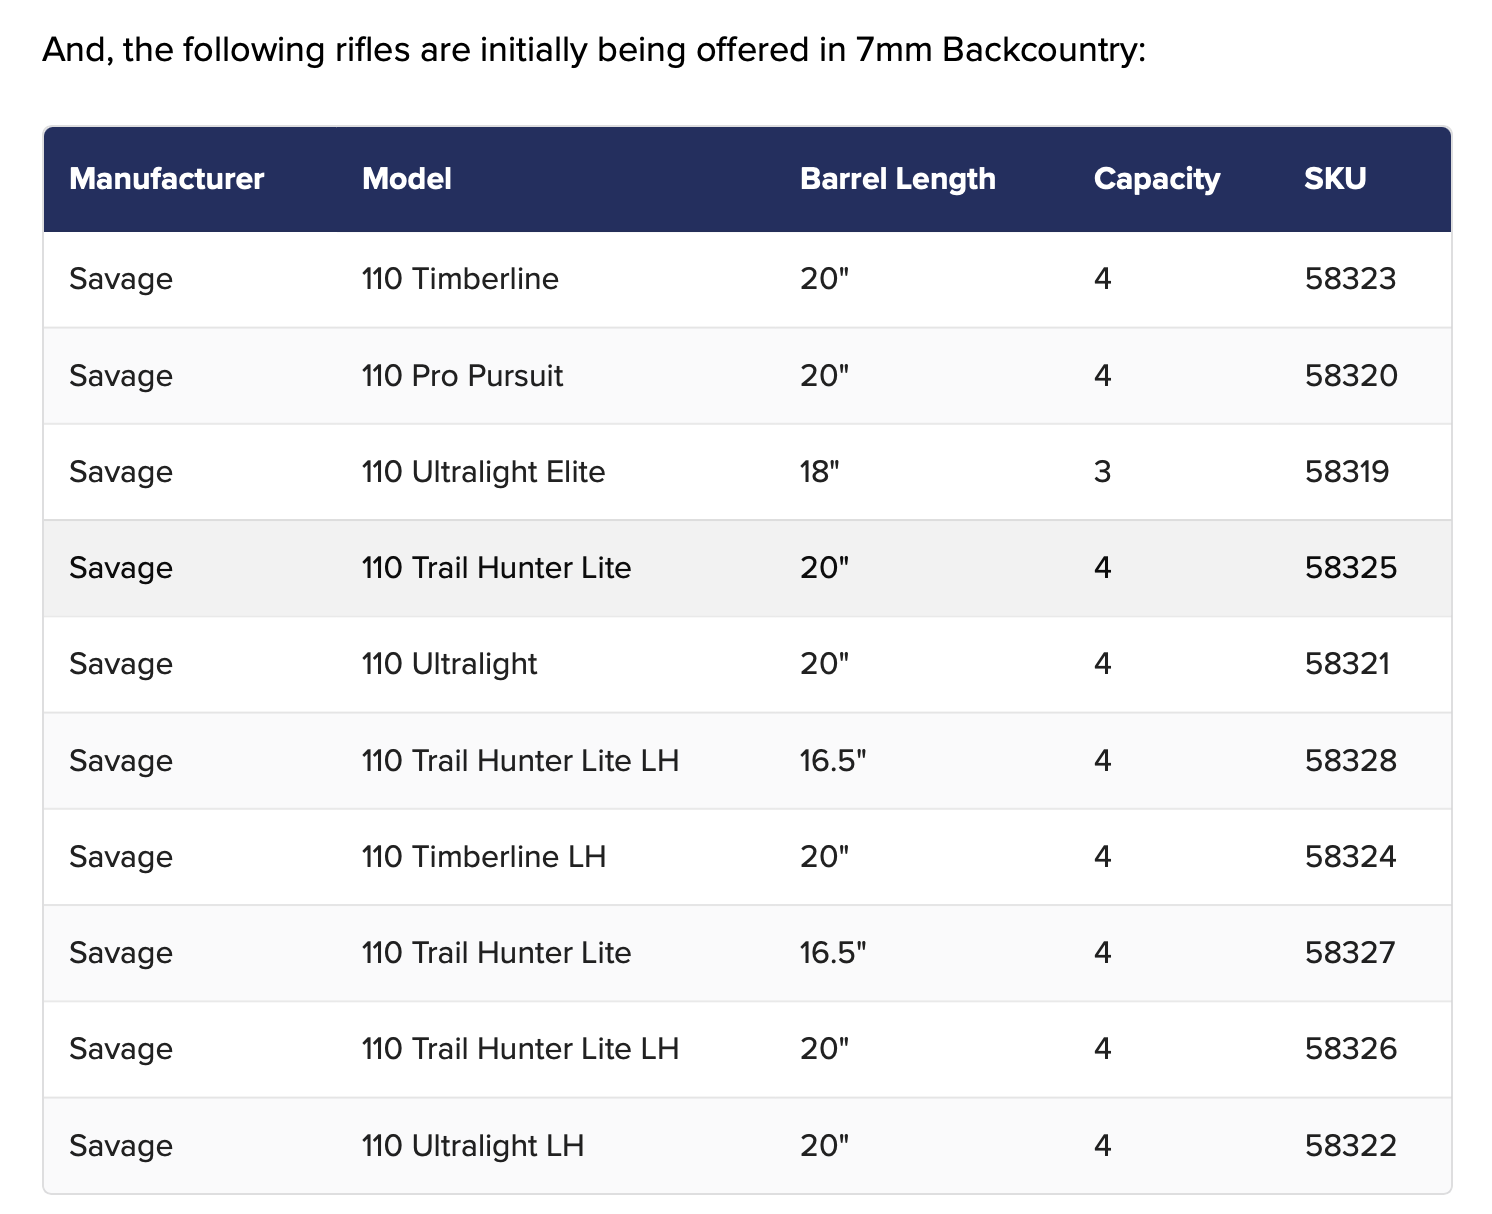This screenshot has height=1214, width=1492.
Task: Click SKU 58326 cell
Action: pos(1350,1049)
